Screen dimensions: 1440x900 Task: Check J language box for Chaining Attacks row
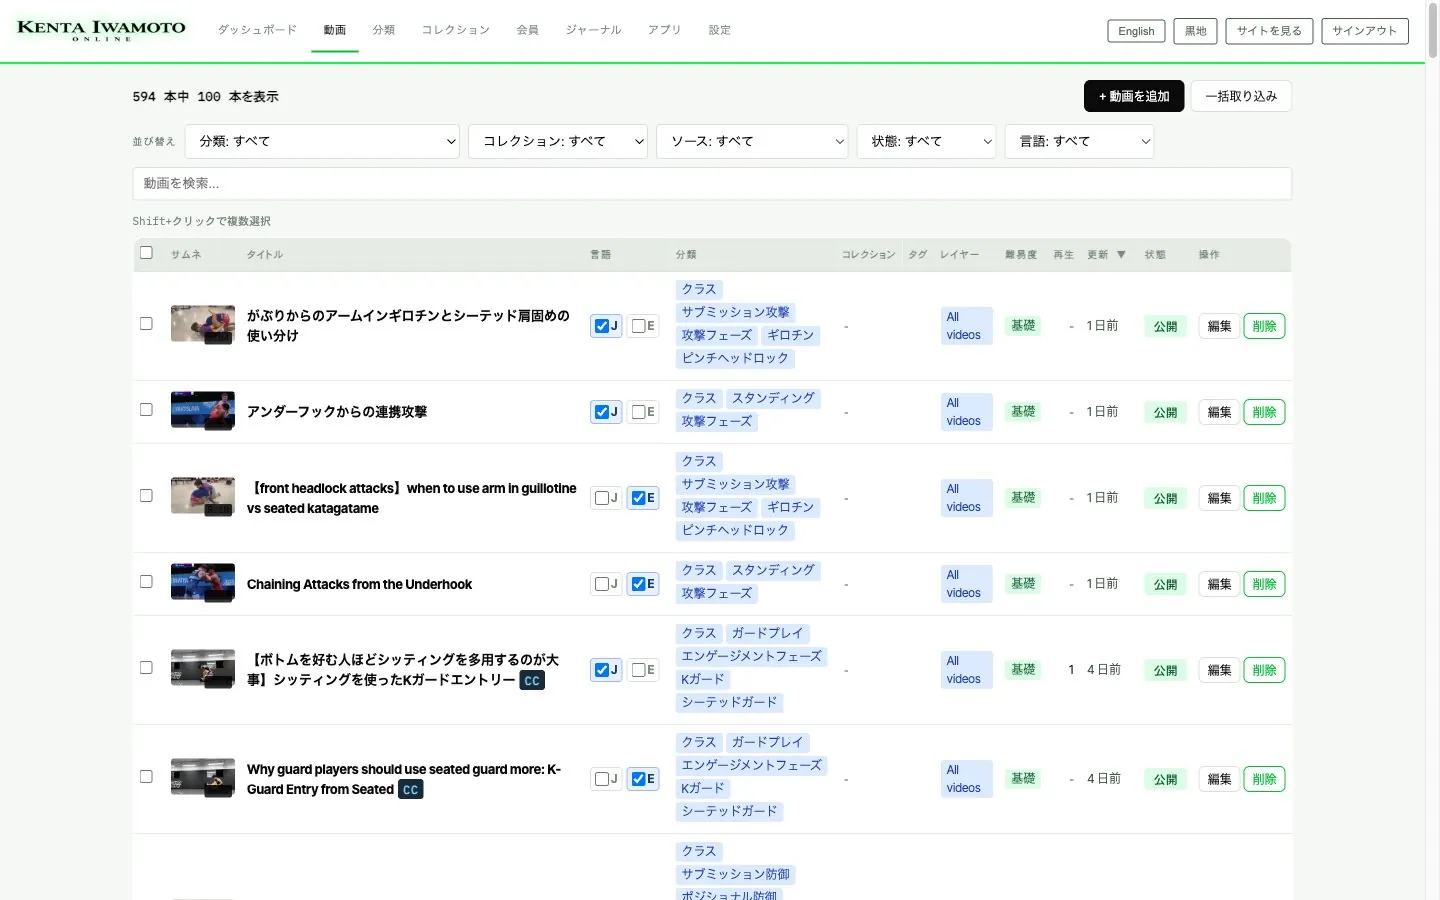pyautogui.click(x=601, y=584)
